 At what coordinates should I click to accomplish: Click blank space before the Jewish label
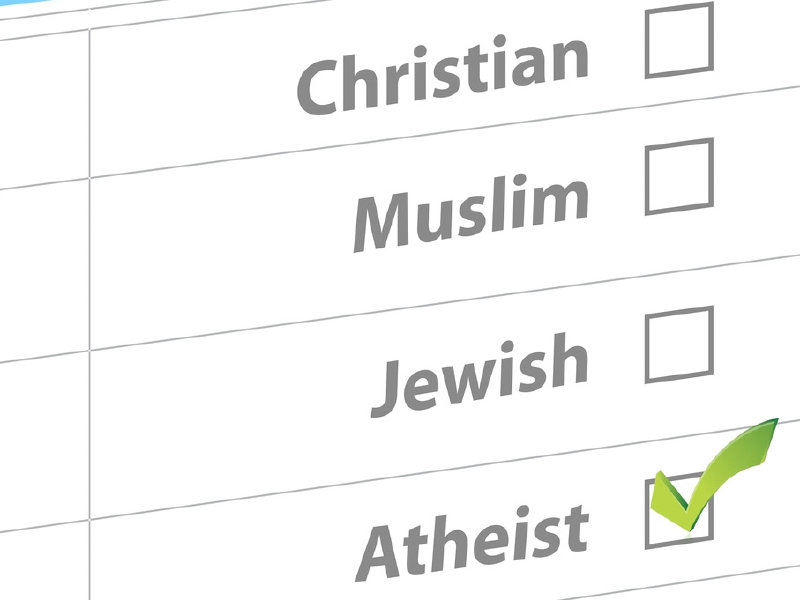230,408
